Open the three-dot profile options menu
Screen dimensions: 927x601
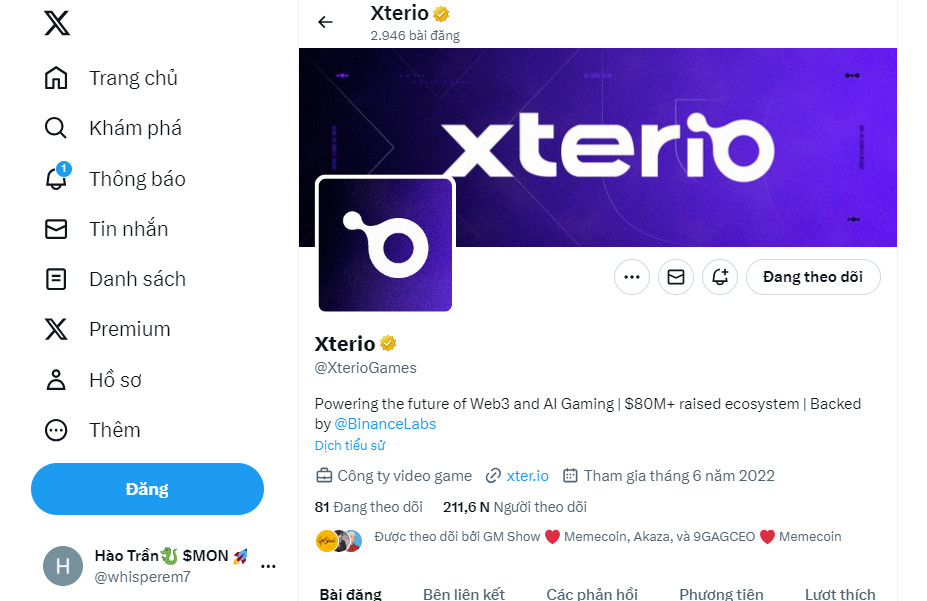[x=632, y=277]
